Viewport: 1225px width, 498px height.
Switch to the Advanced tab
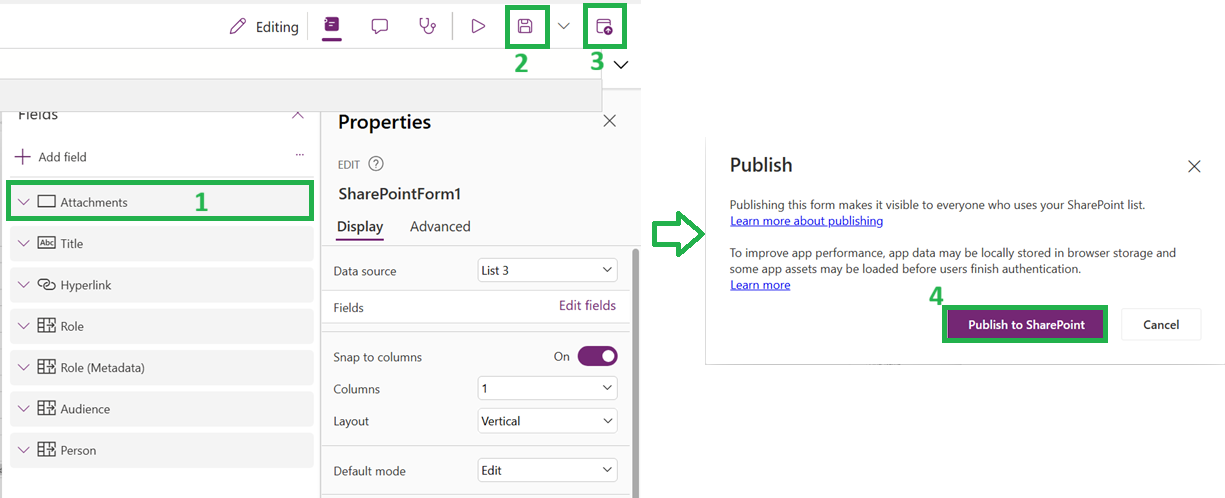[440, 227]
